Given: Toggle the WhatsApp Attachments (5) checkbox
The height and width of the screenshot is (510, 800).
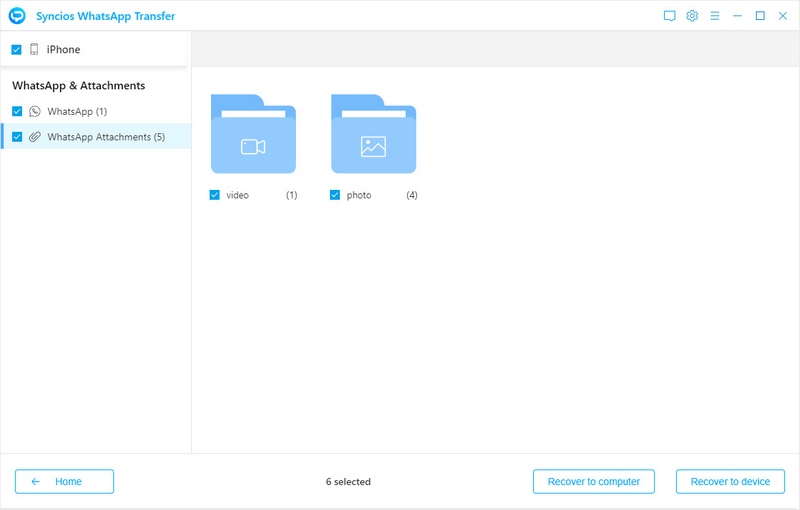Looking at the screenshot, I should [x=17, y=137].
